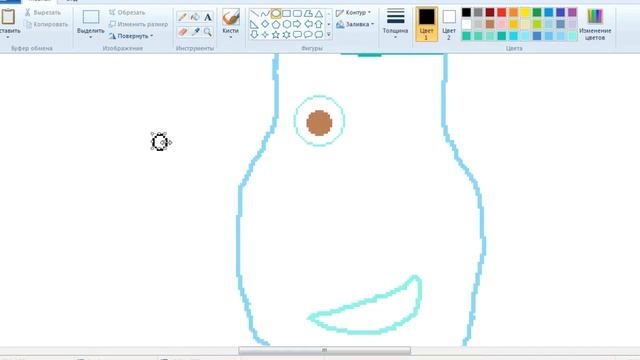Choose the Five-point star shape

pos(276,35)
